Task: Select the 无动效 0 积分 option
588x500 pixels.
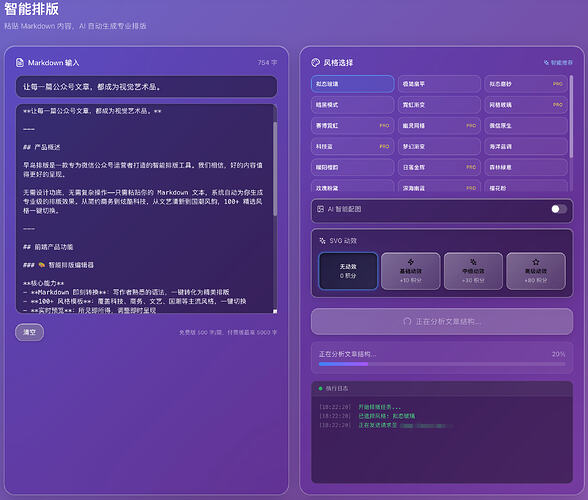Action: [x=348, y=271]
